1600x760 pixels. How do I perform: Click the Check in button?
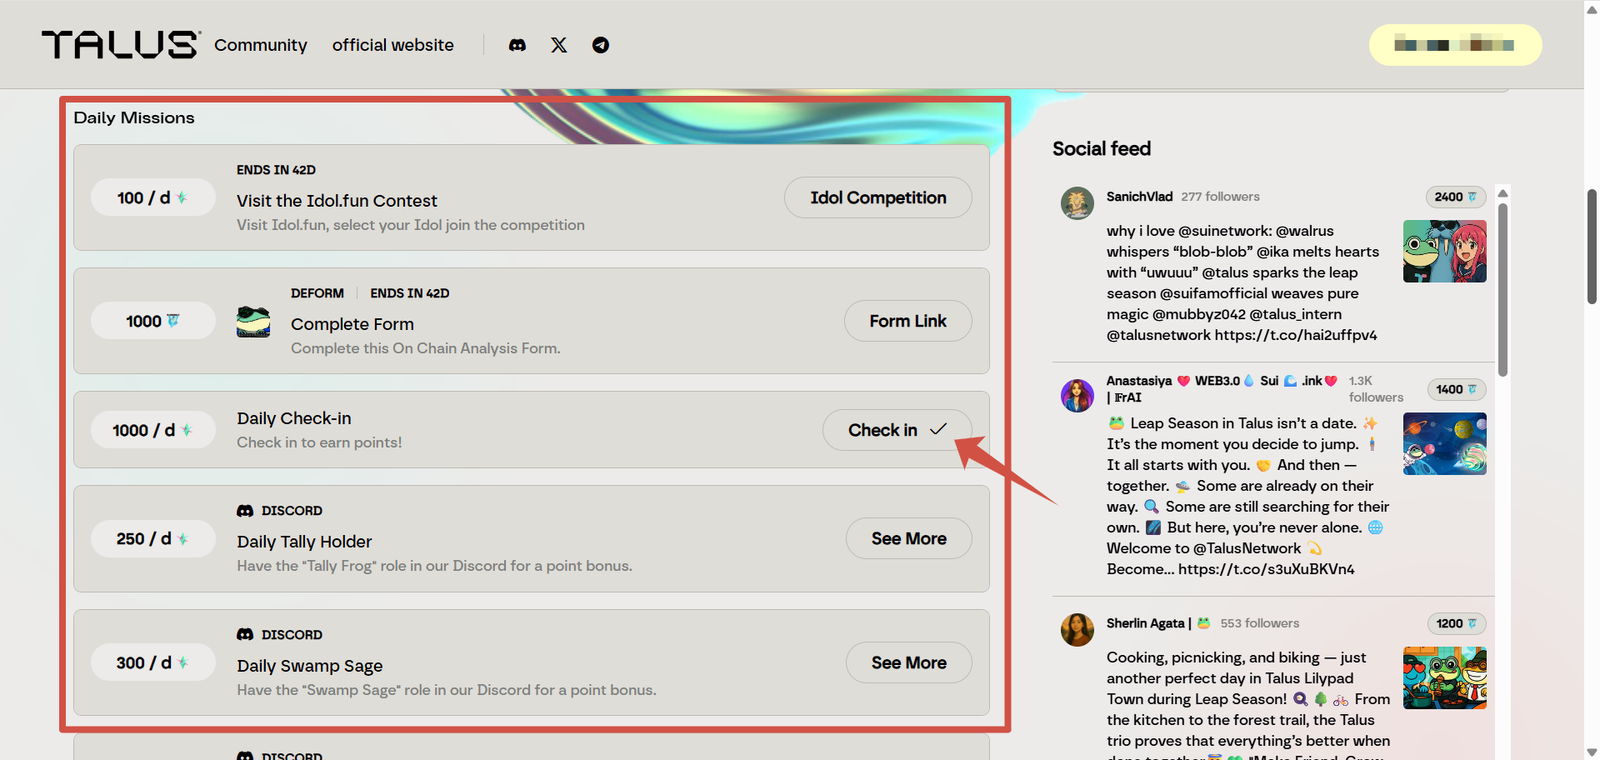click(896, 430)
